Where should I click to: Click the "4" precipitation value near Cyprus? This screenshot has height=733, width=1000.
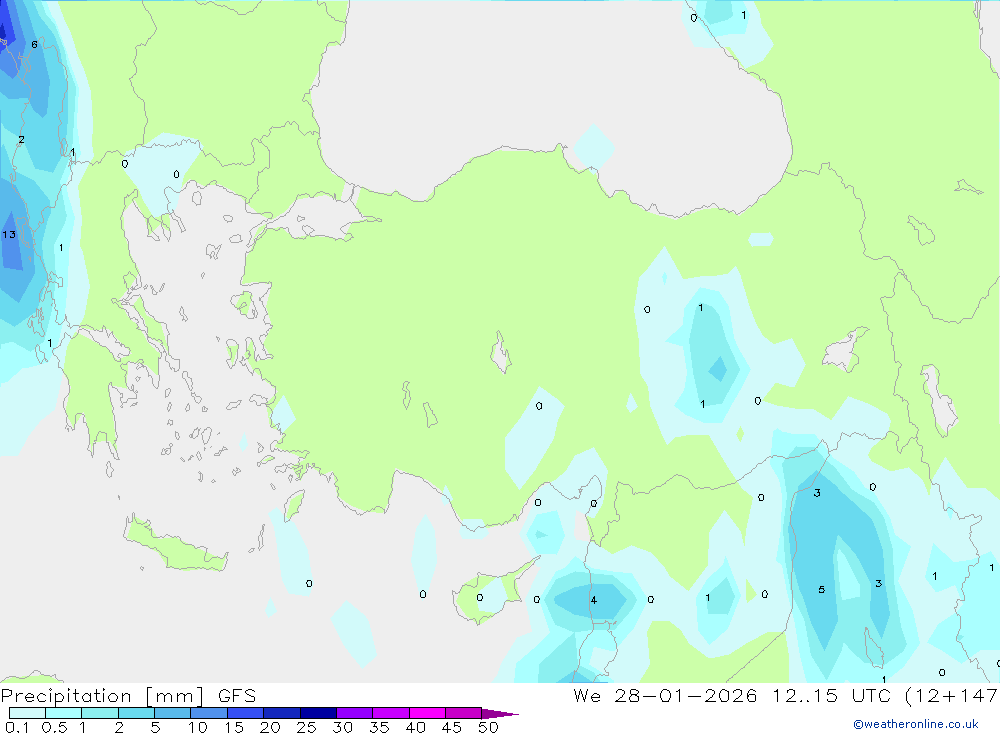(x=594, y=600)
